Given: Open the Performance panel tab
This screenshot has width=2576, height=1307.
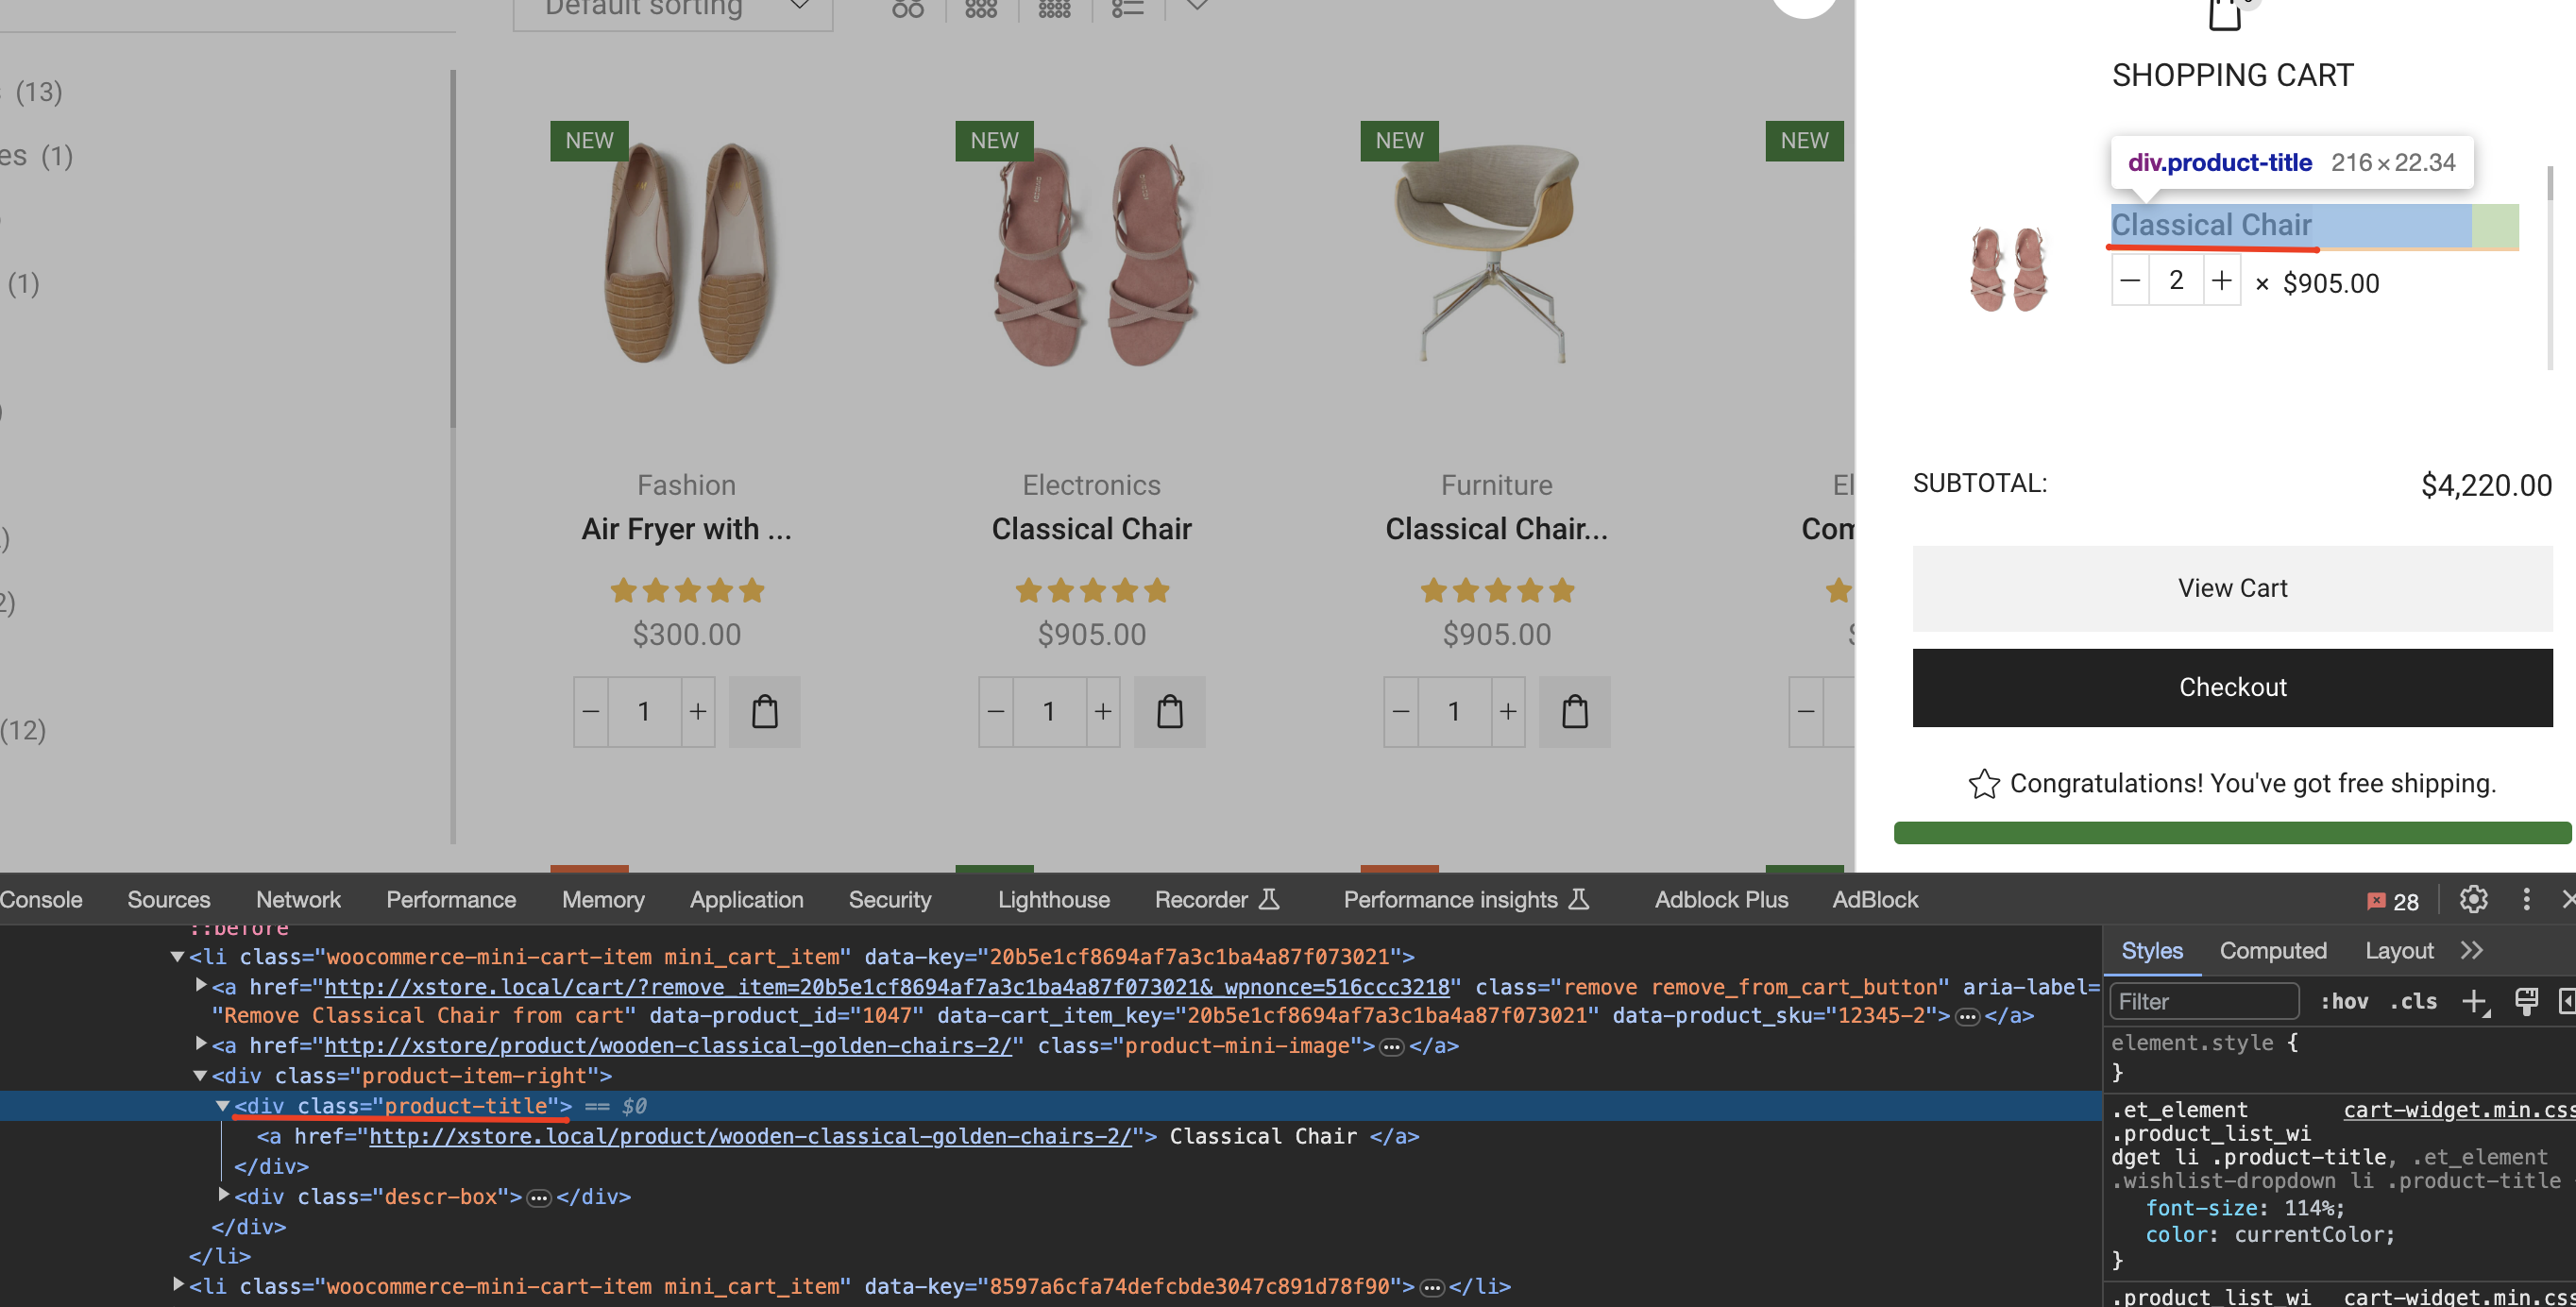Looking at the screenshot, I should (x=451, y=899).
